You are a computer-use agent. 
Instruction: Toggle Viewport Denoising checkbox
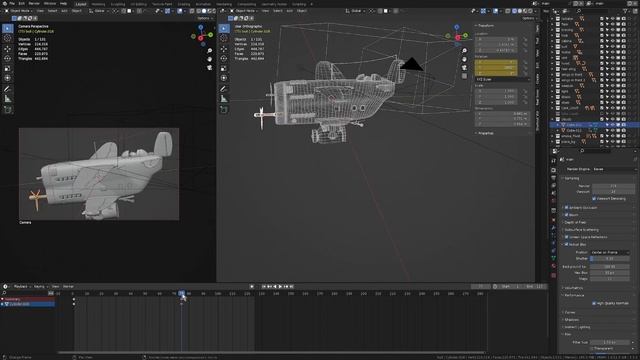click(594, 198)
